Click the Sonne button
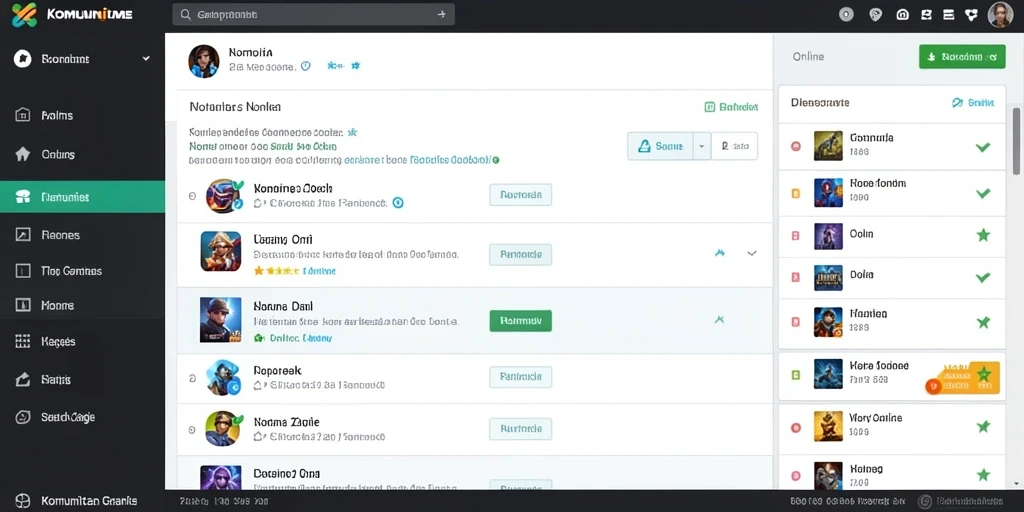Screen dimensions: 1024x512 (x=660, y=146)
